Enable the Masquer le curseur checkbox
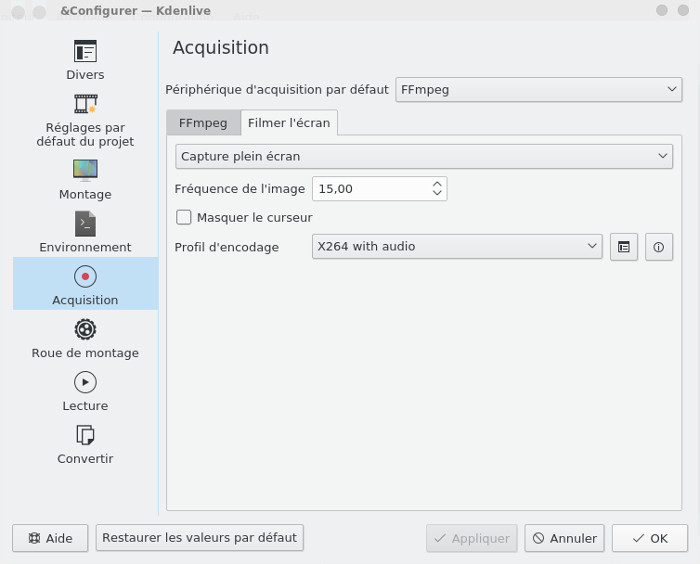This screenshot has width=700, height=564. tap(183, 217)
